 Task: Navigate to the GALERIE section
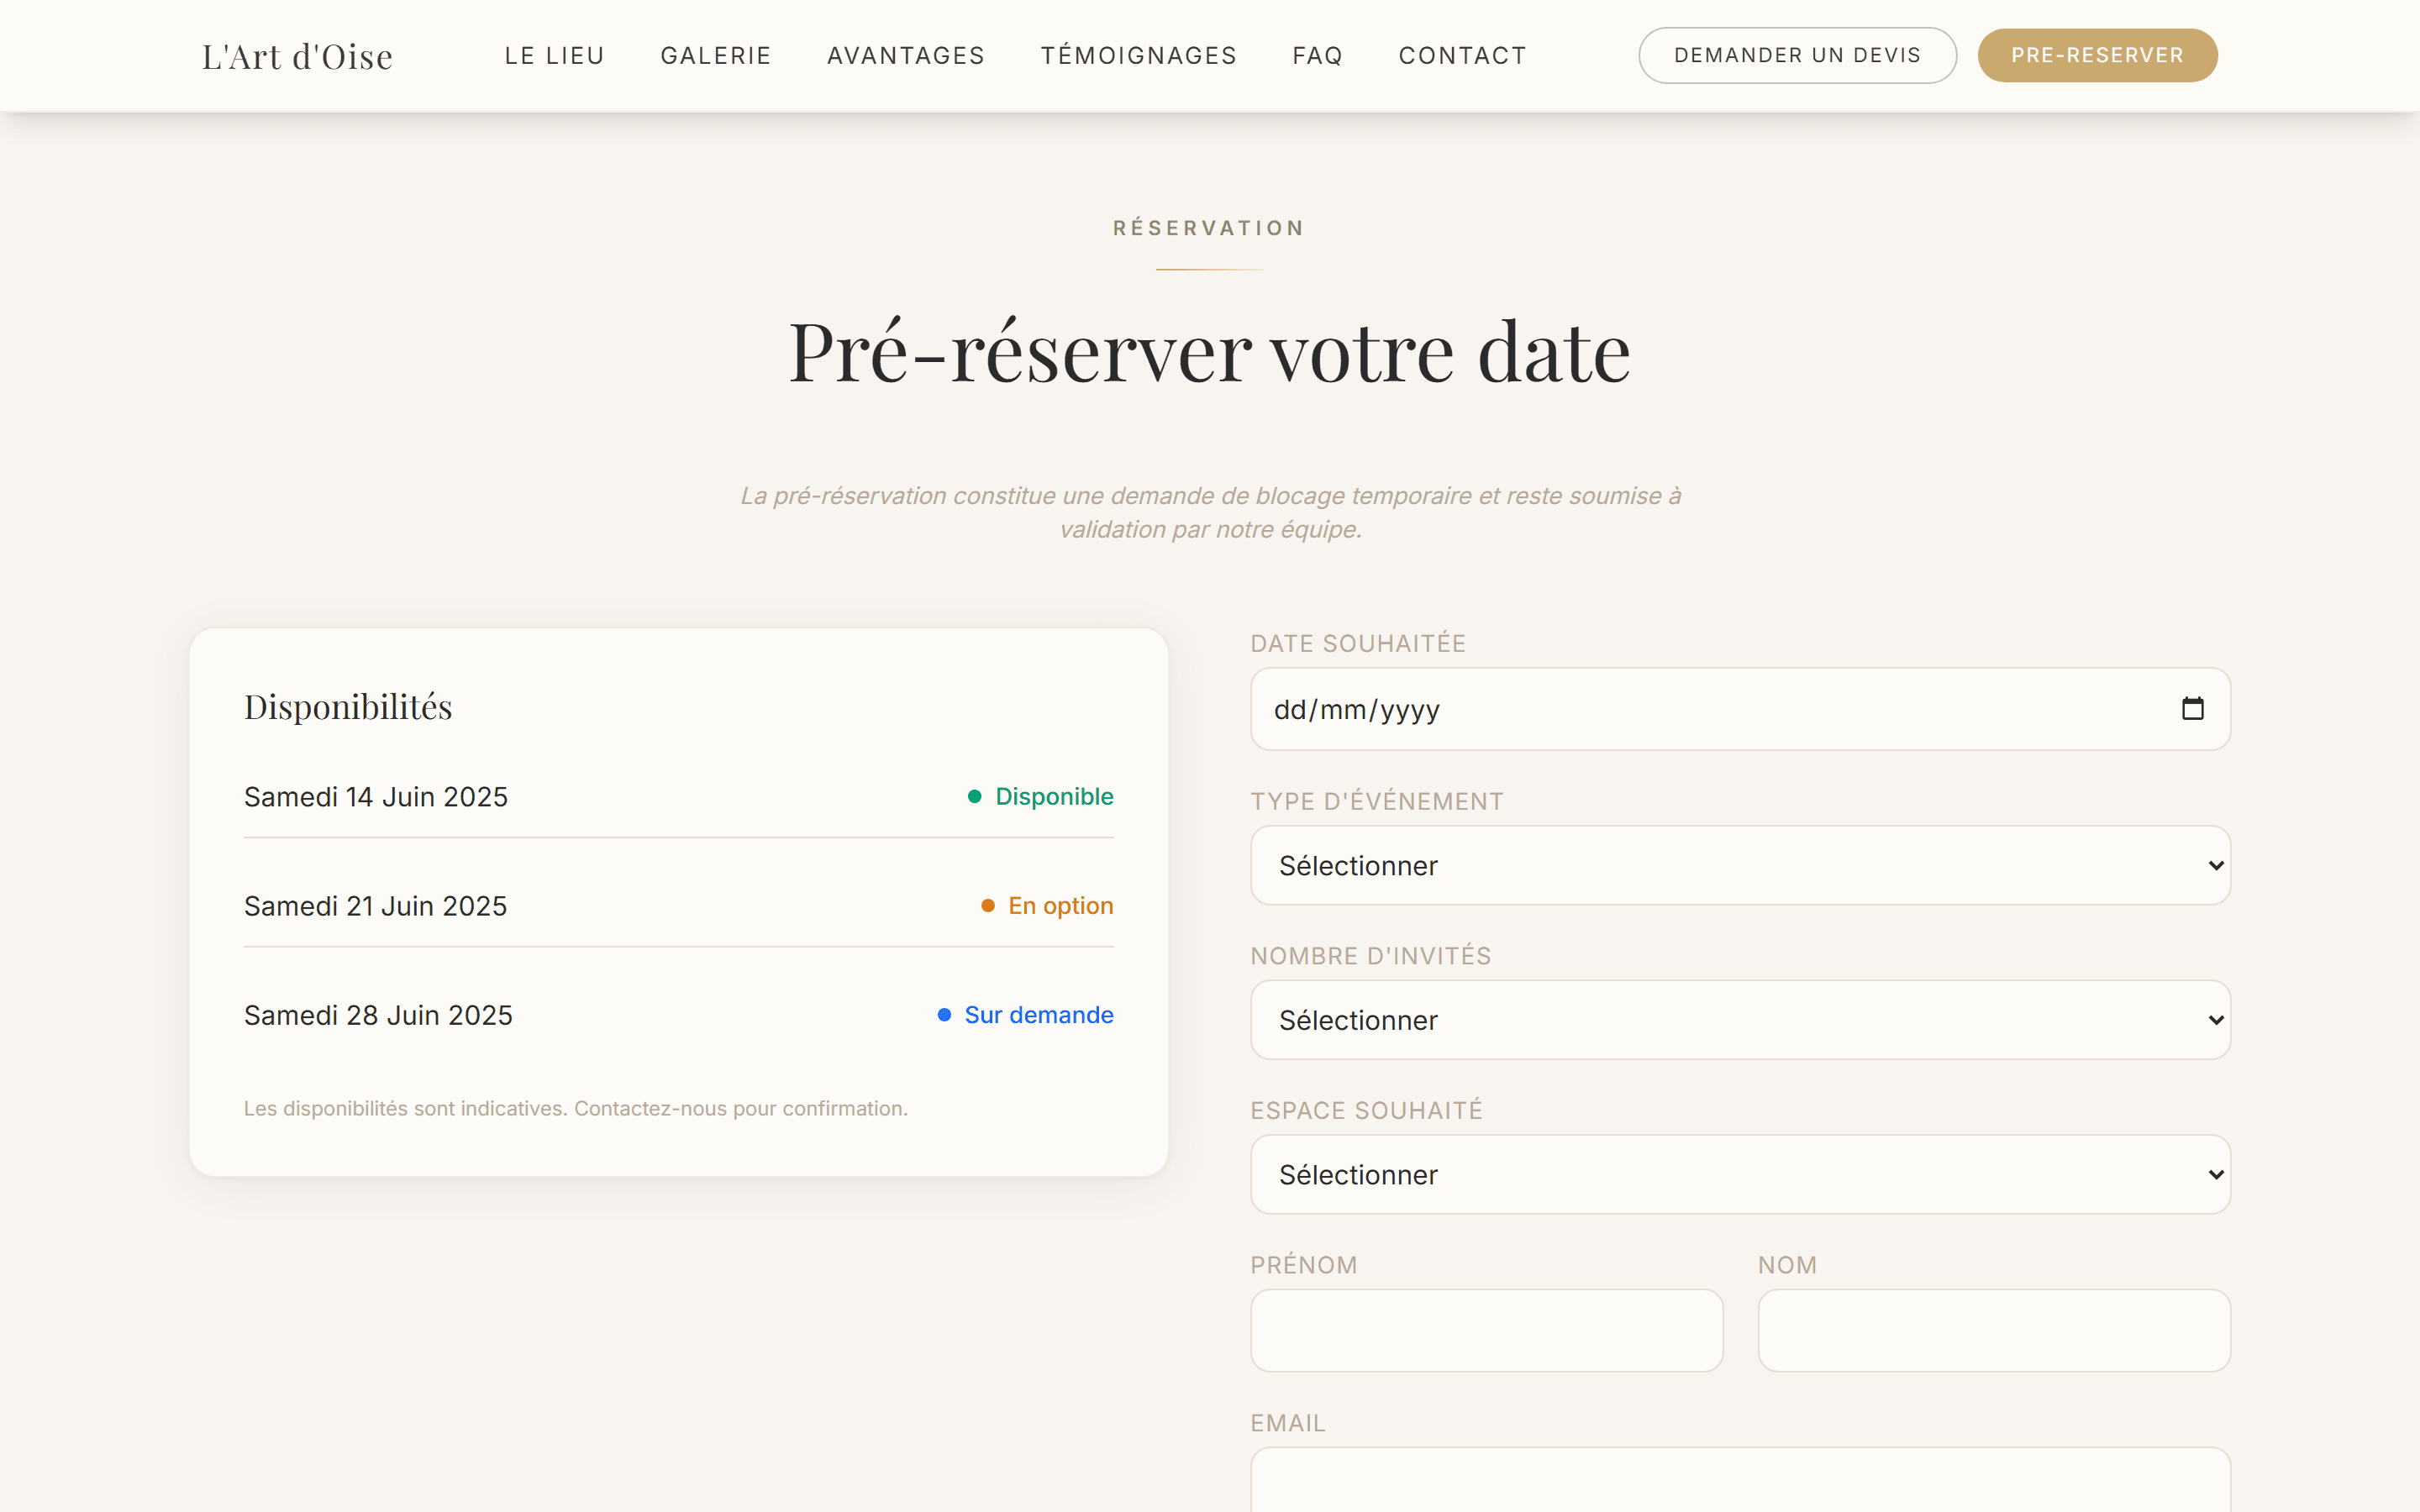click(715, 55)
